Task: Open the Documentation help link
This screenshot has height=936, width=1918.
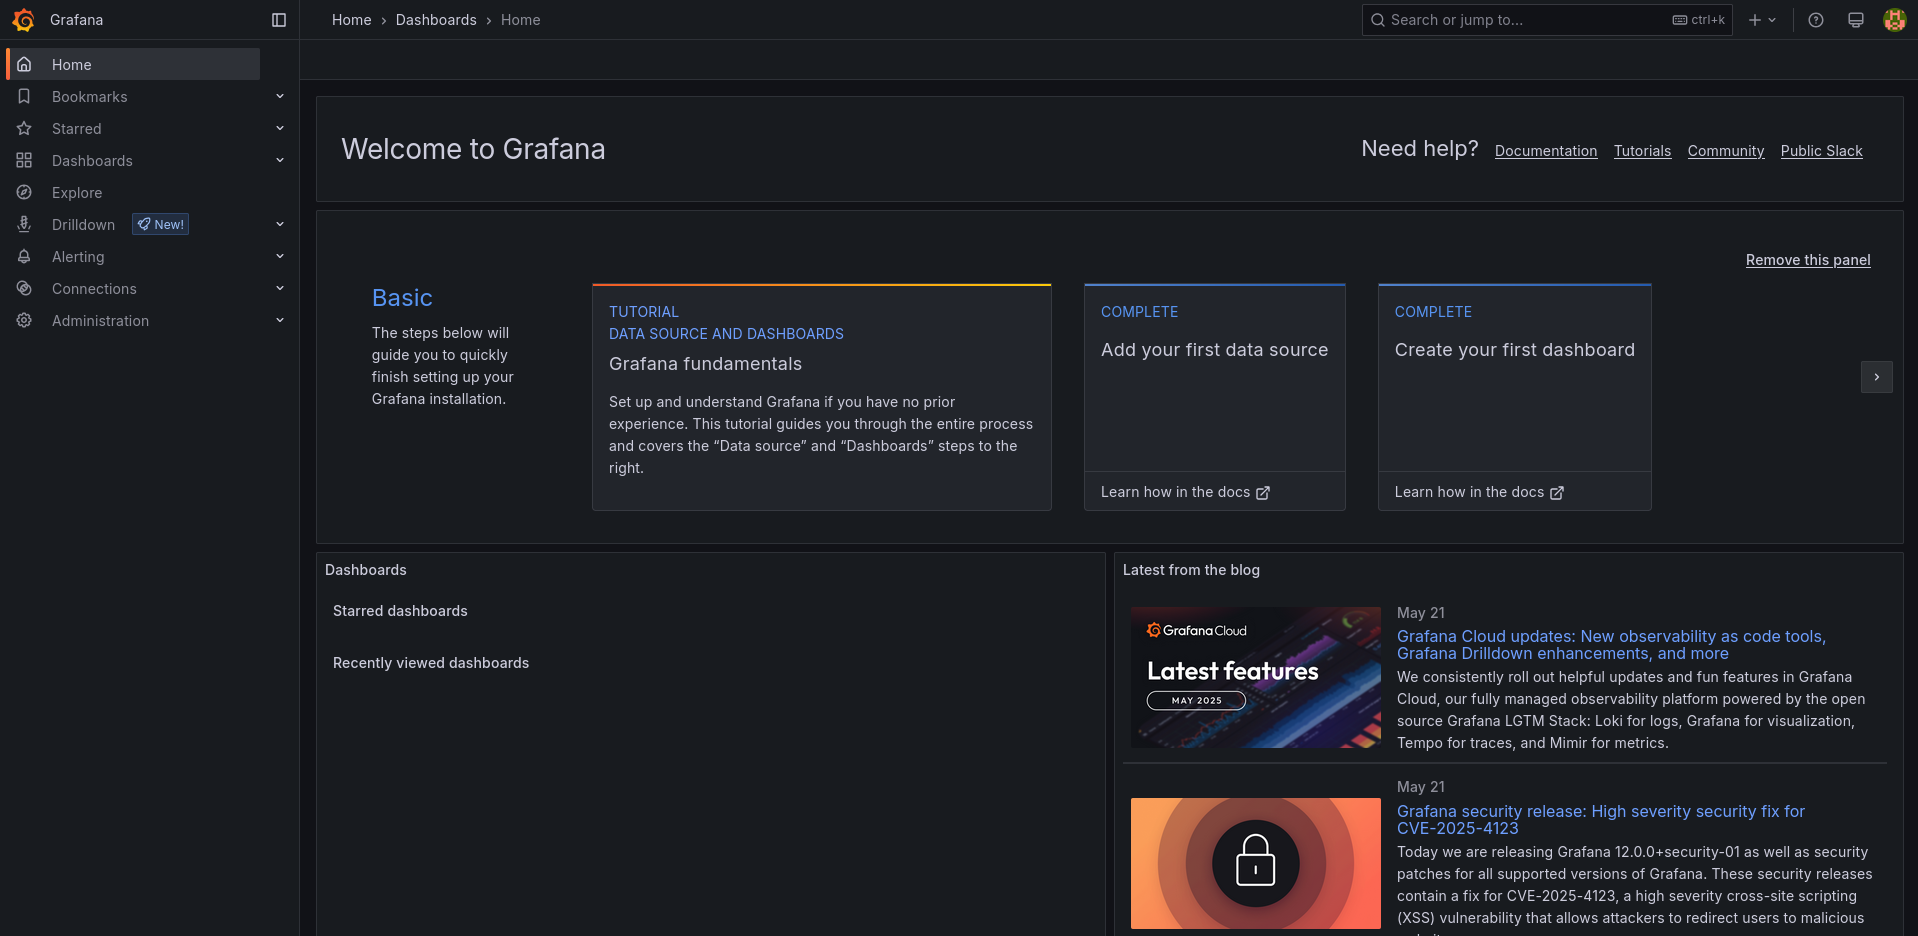Action: pyautogui.click(x=1546, y=151)
